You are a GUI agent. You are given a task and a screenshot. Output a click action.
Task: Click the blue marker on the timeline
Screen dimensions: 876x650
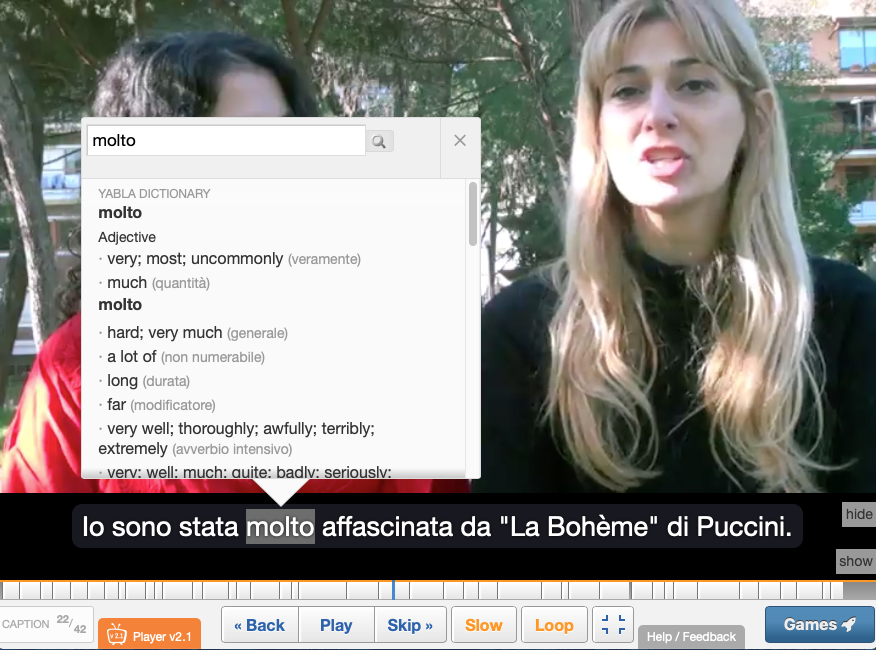(393, 590)
